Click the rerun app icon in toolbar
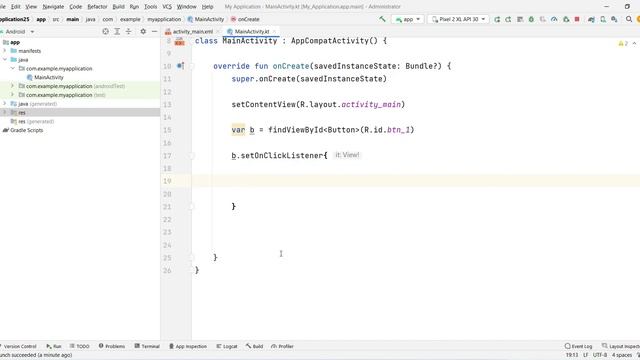 click(x=497, y=19)
